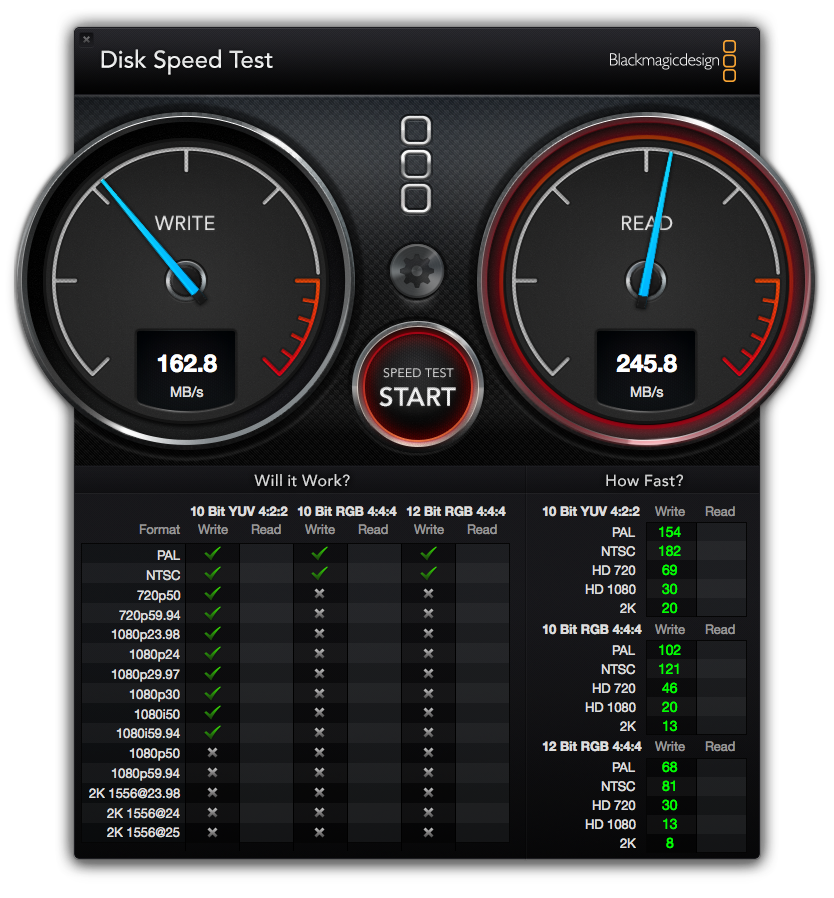Click the 1080p50 10 Bit YUV write cross
This screenshot has width=834, height=898.
tap(212, 752)
